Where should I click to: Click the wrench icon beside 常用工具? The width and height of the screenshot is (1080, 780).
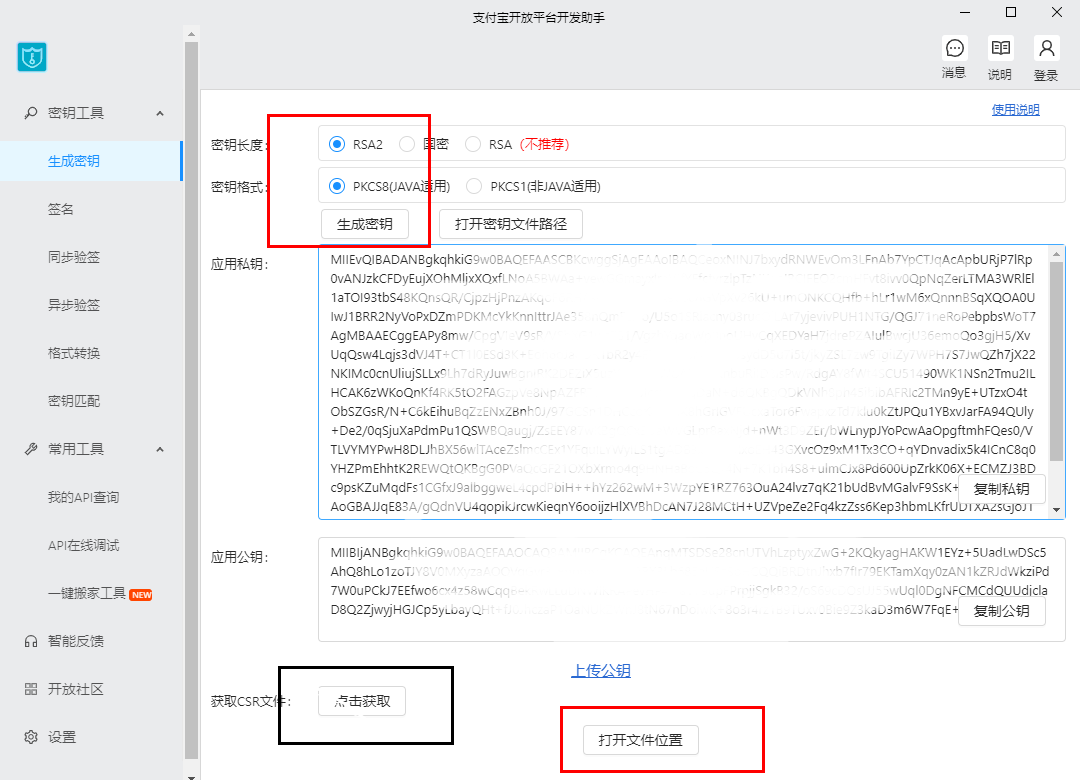click(30, 449)
